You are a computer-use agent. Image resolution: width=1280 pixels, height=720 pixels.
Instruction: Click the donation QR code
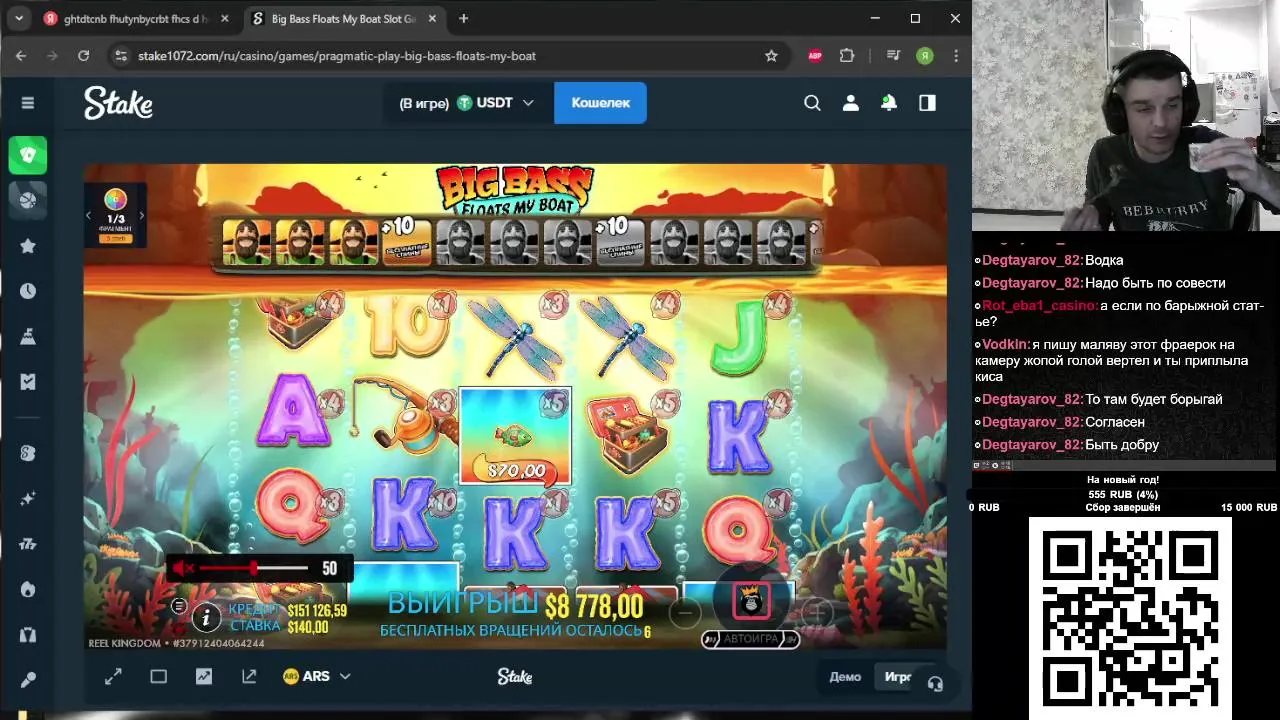point(1130,616)
